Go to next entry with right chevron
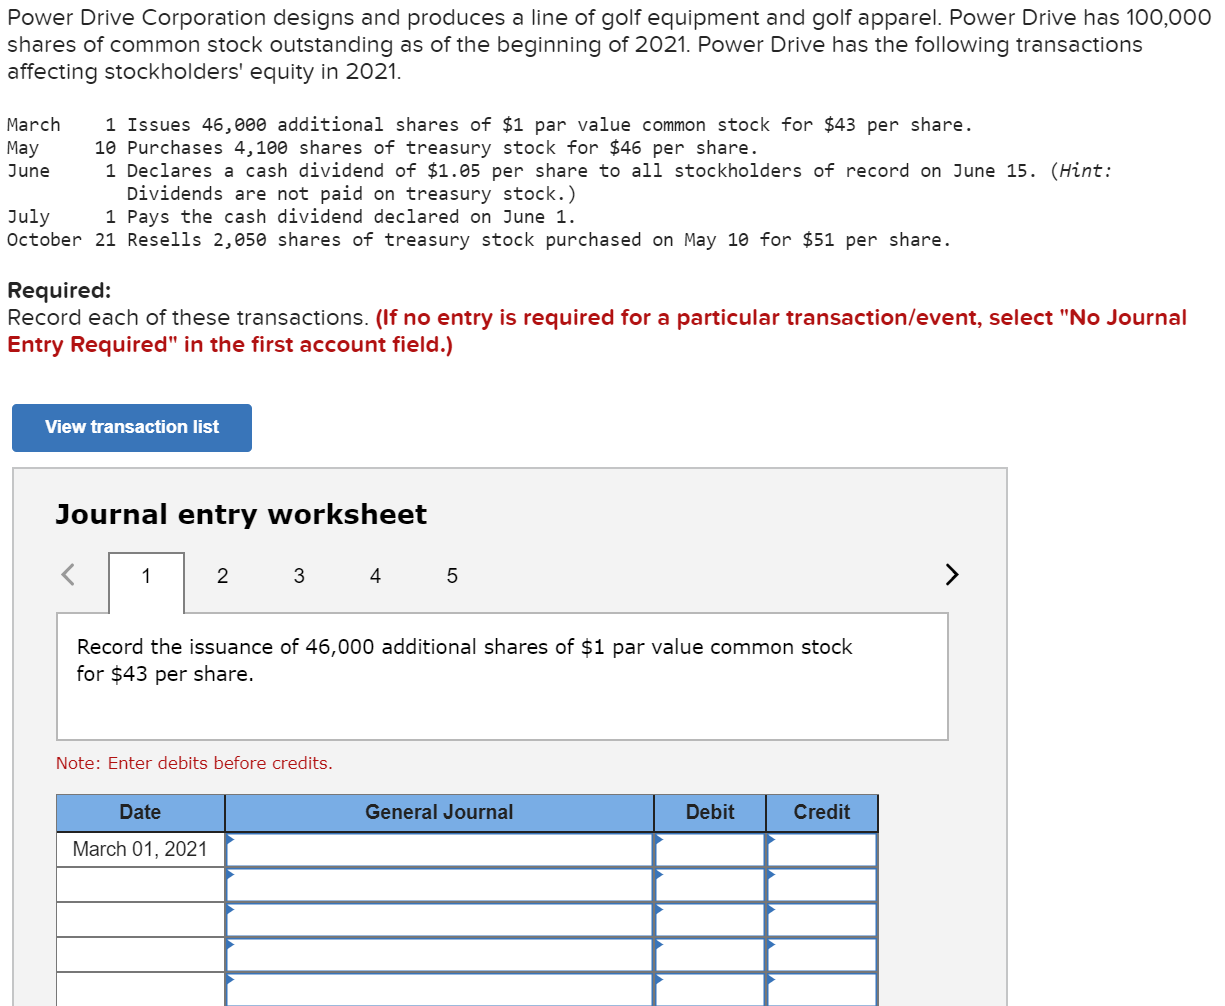The image size is (1225, 1006). 952,574
